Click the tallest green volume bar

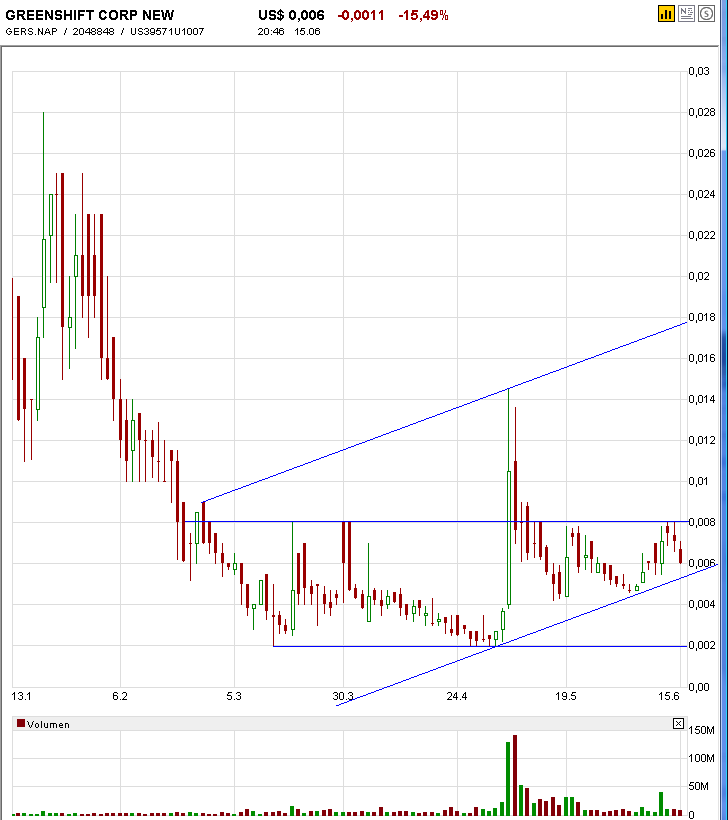click(x=508, y=778)
